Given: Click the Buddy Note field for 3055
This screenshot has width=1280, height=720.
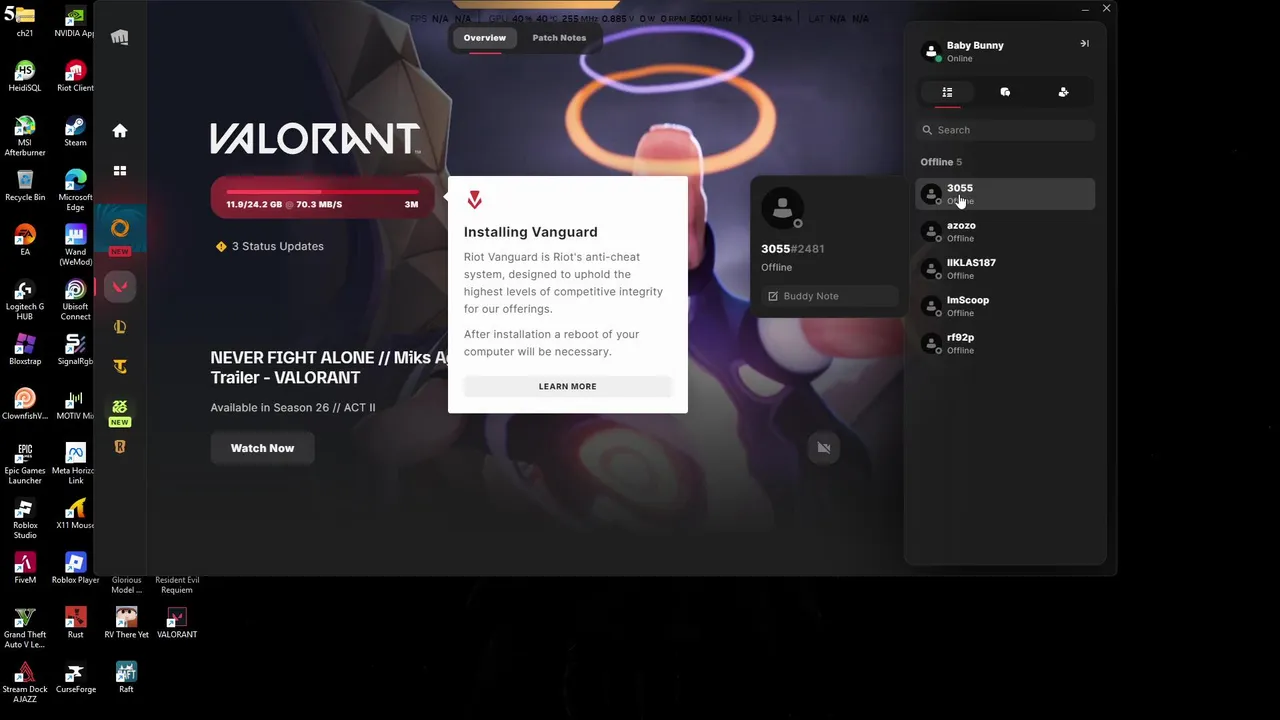Looking at the screenshot, I should (829, 296).
